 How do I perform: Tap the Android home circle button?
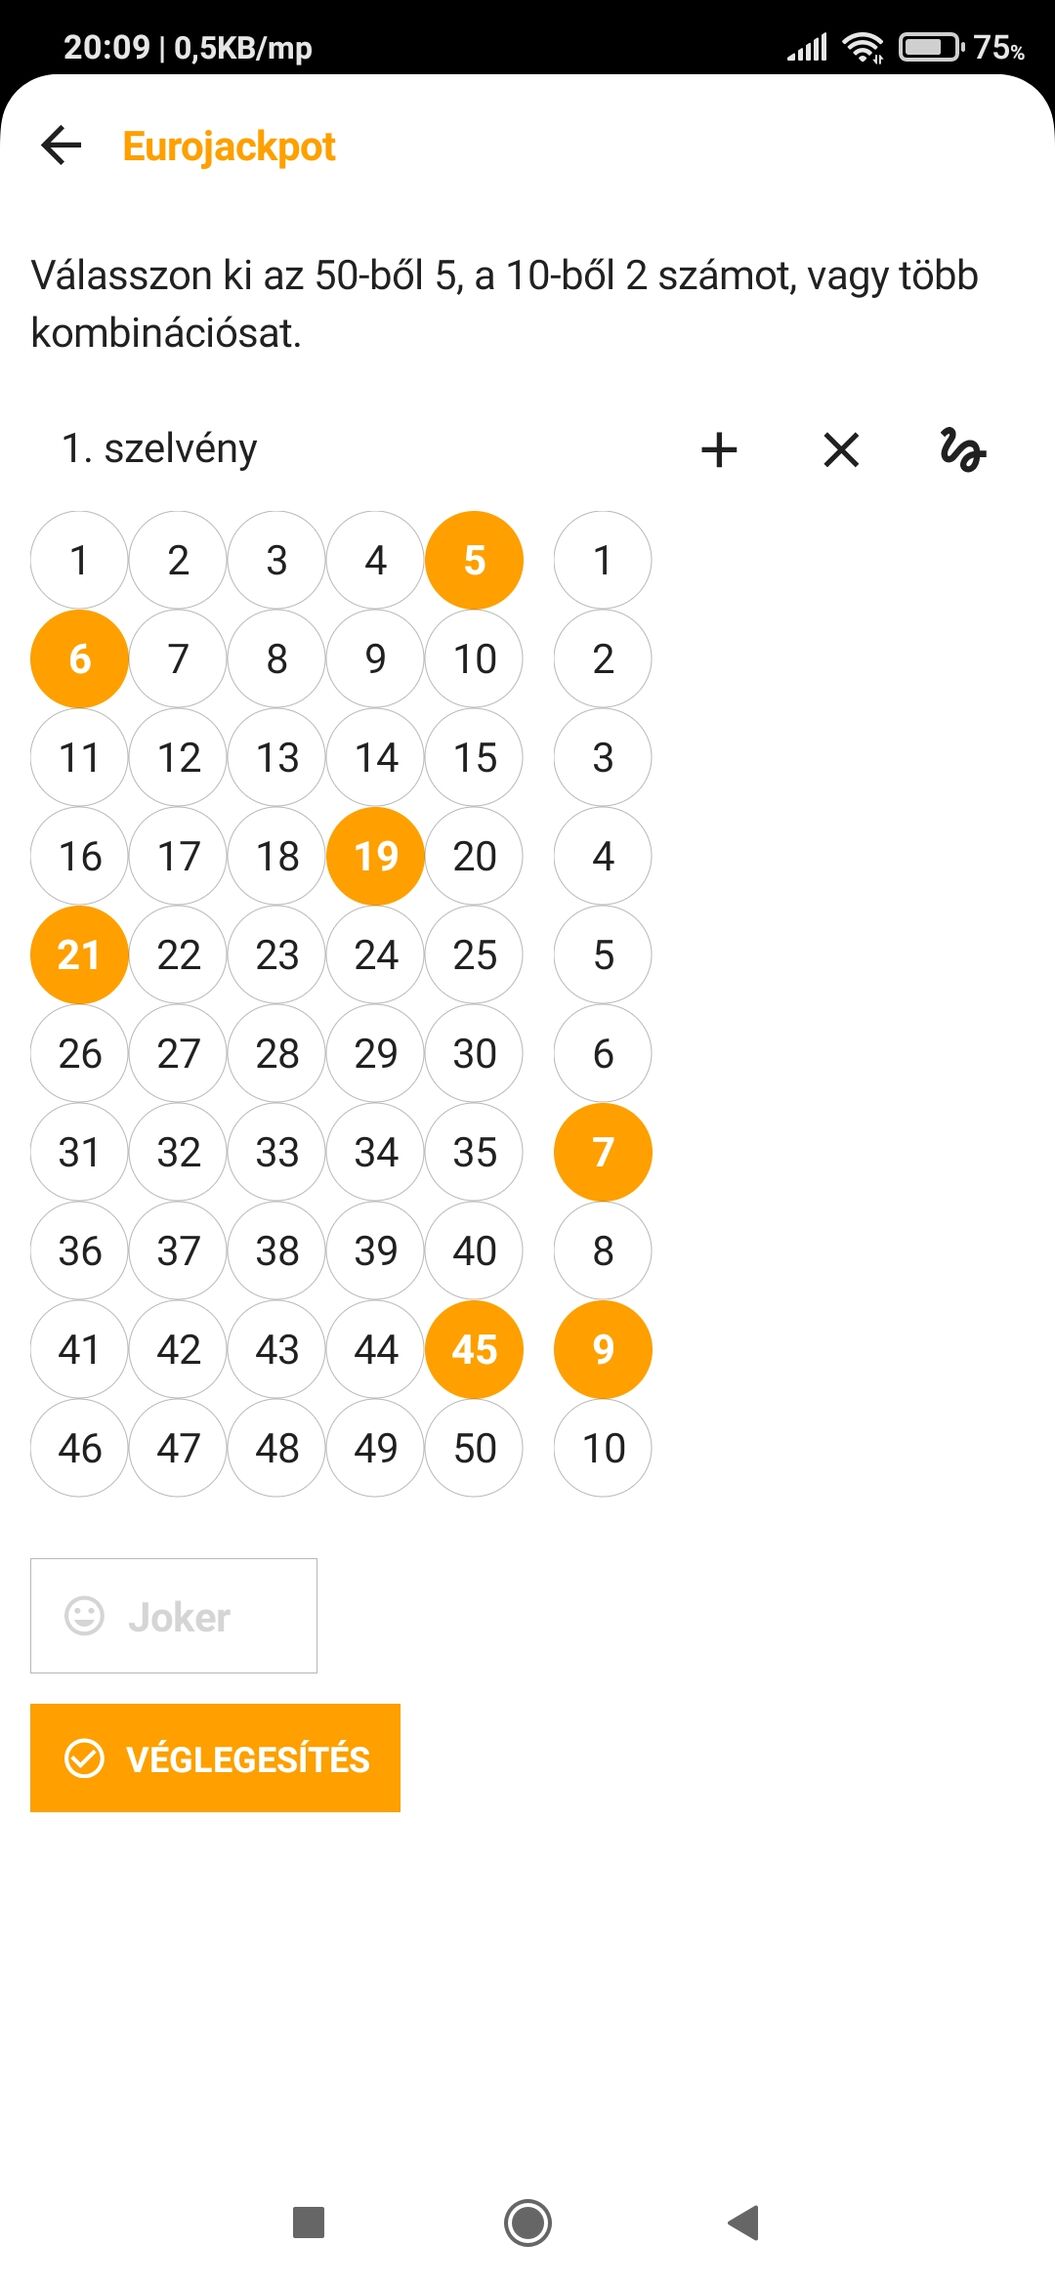pos(528,2222)
